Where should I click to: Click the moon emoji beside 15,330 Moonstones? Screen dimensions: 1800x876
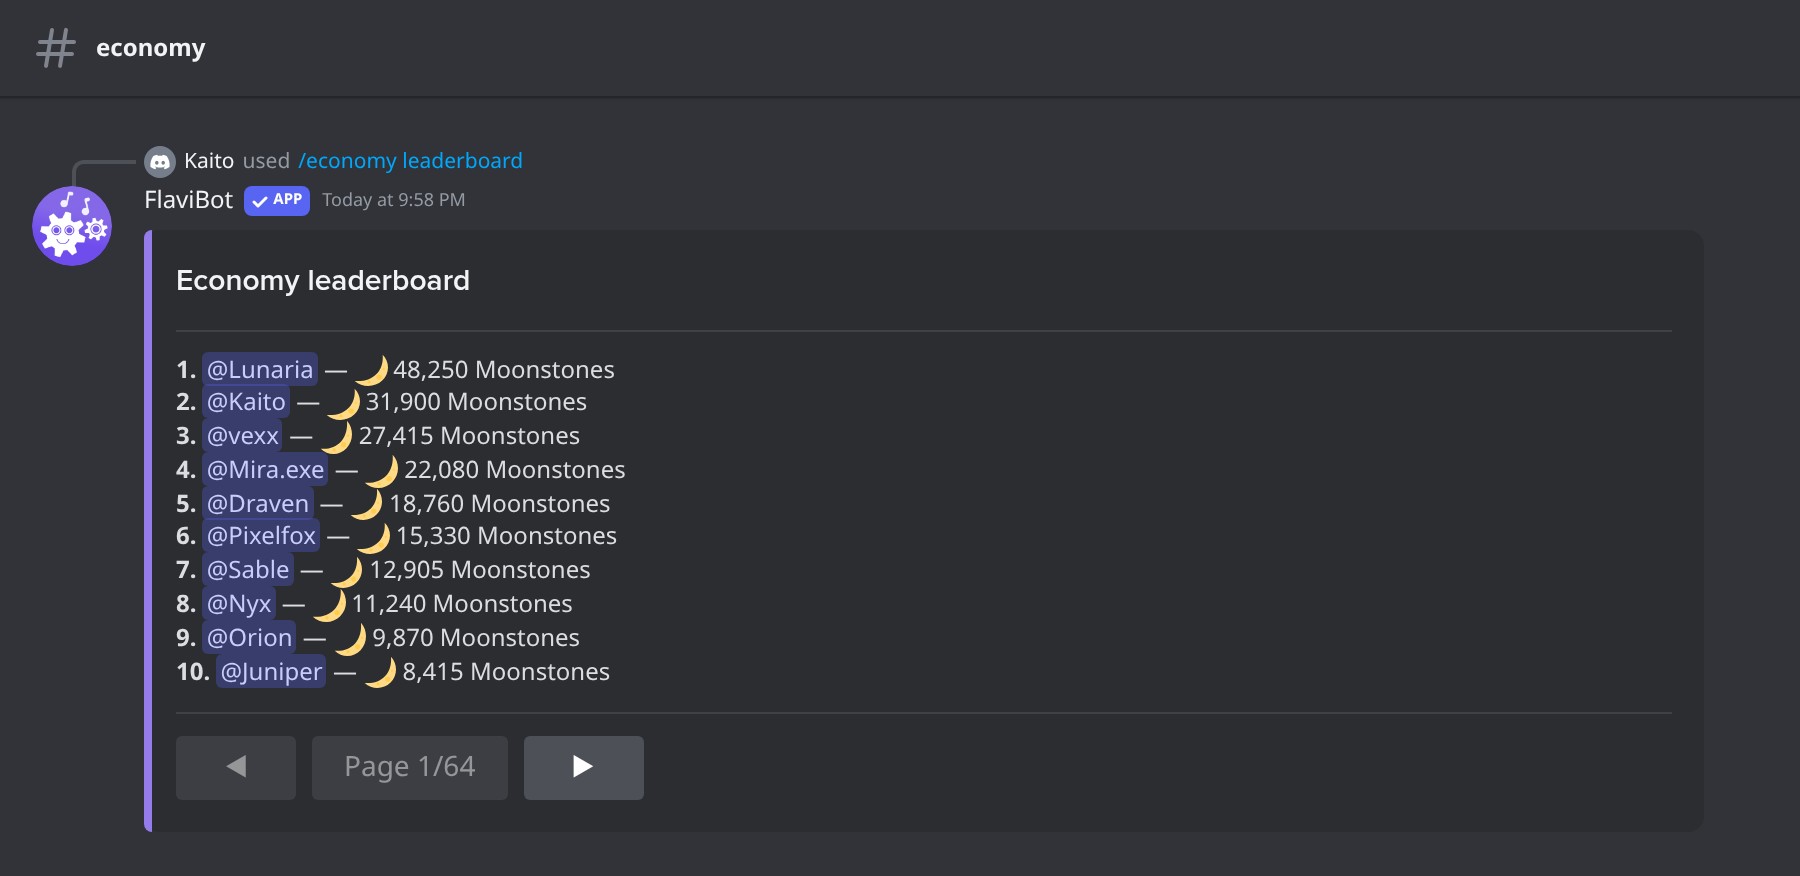[374, 536]
